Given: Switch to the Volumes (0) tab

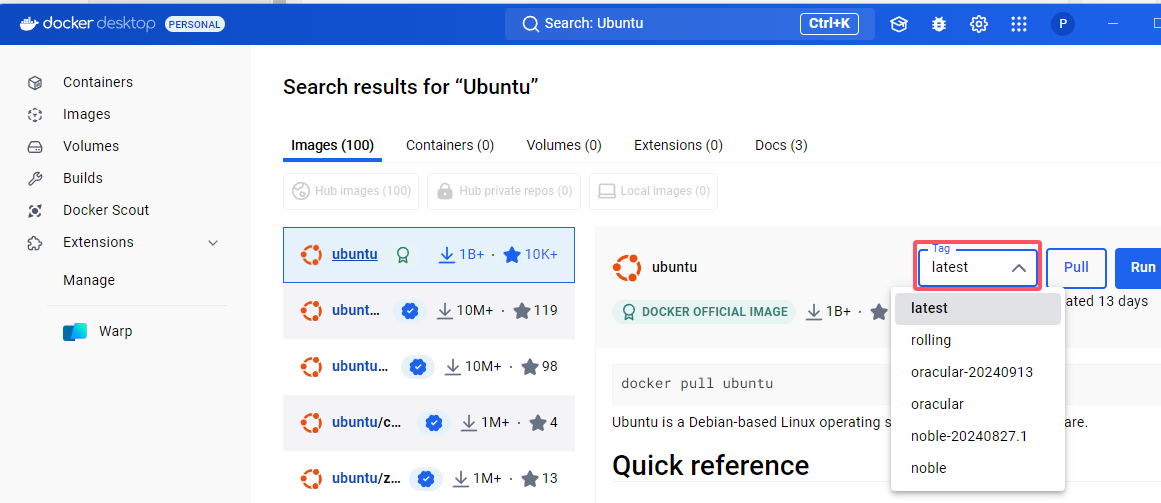Looking at the screenshot, I should point(564,145).
